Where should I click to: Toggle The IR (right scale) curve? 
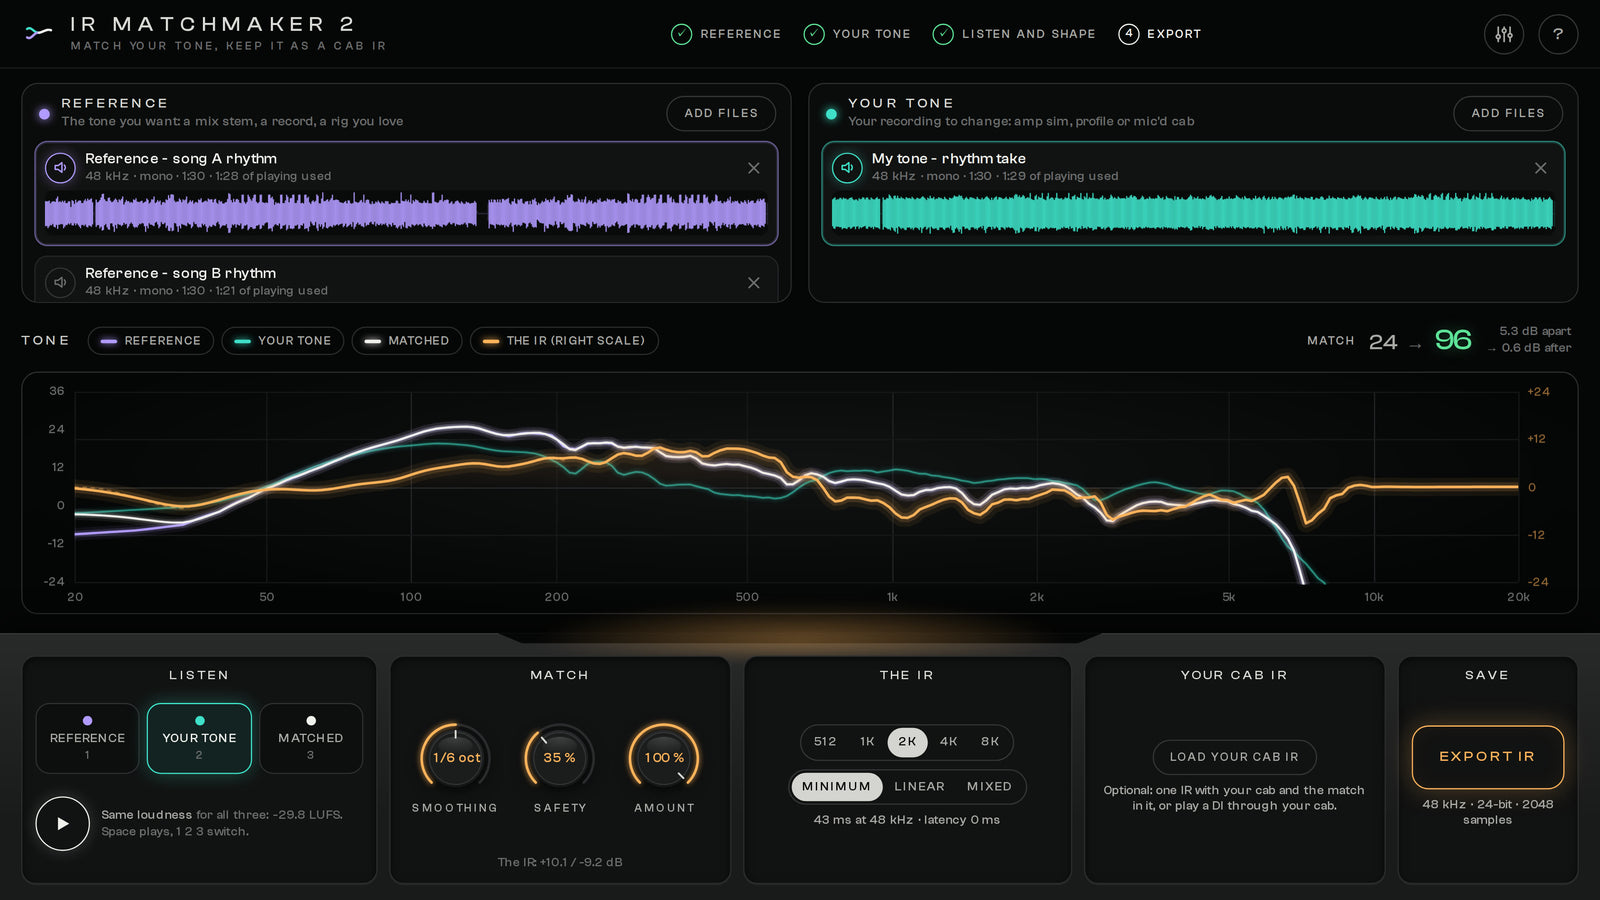click(564, 341)
